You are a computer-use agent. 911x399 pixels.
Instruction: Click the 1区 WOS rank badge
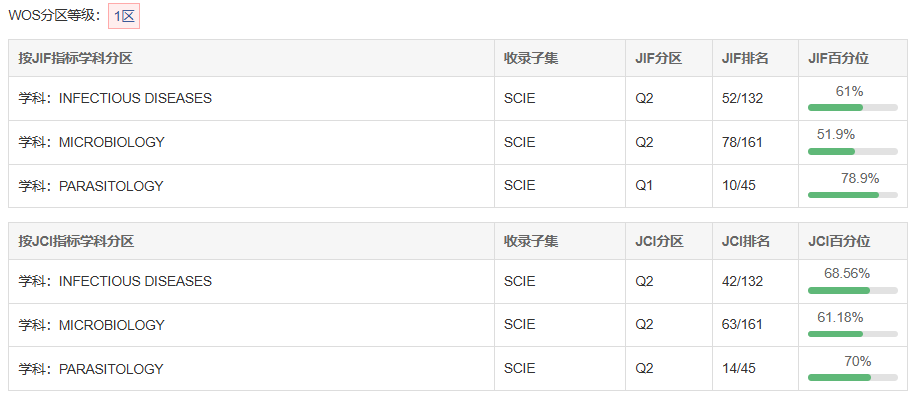click(124, 16)
